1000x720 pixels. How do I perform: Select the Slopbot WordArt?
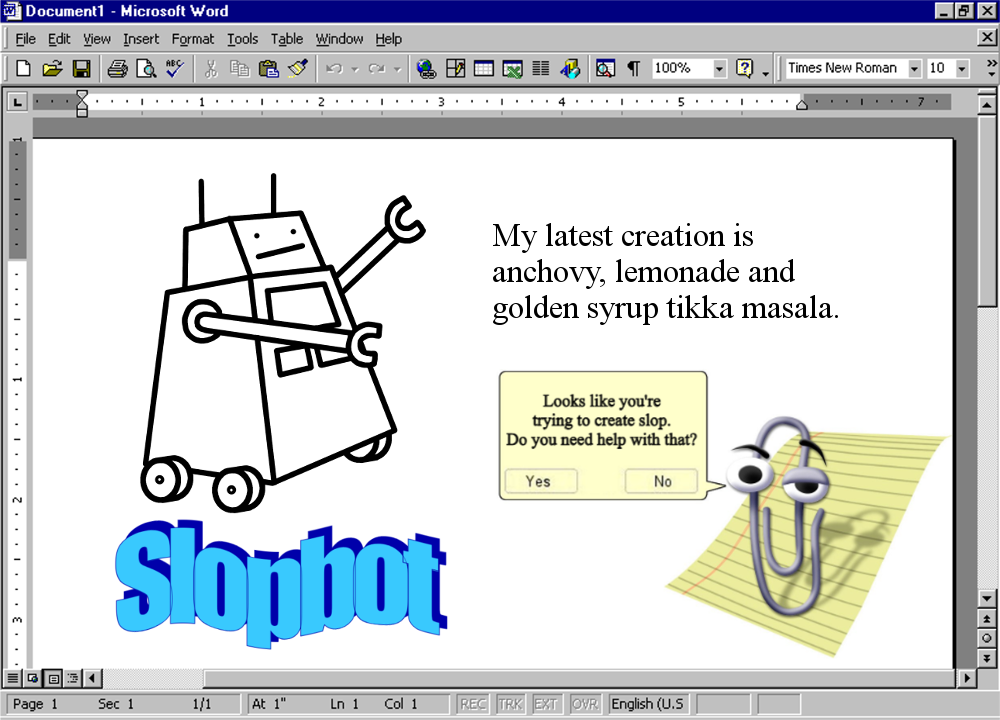click(281, 583)
